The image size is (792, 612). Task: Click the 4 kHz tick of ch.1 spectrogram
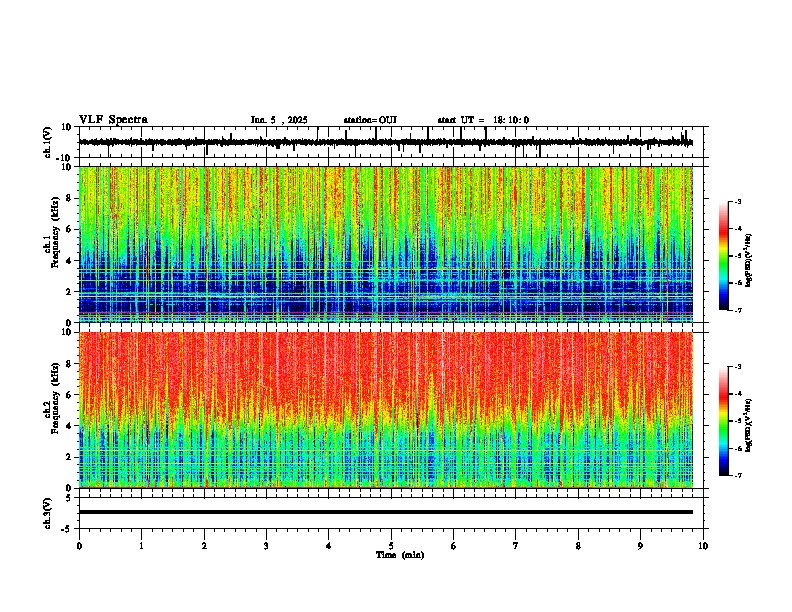(x=69, y=261)
